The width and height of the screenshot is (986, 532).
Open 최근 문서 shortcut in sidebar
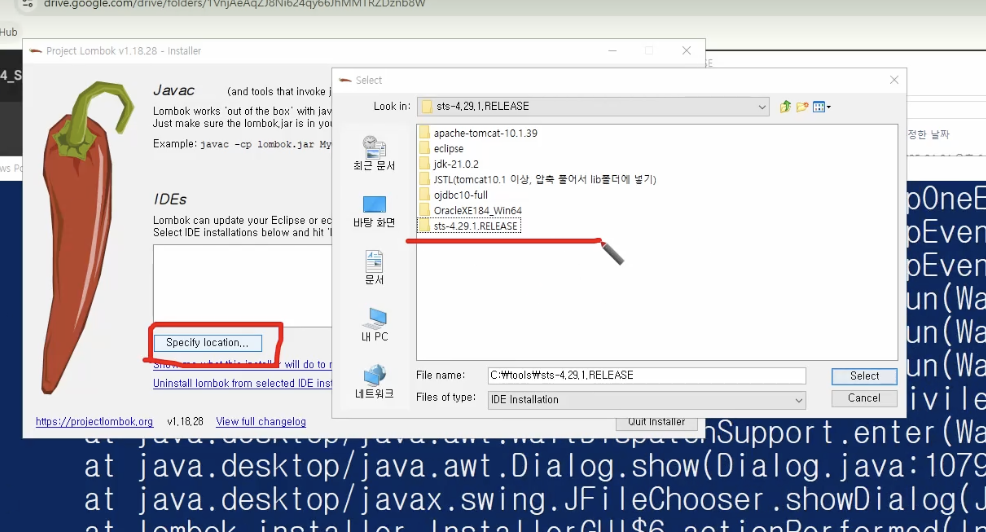374,154
